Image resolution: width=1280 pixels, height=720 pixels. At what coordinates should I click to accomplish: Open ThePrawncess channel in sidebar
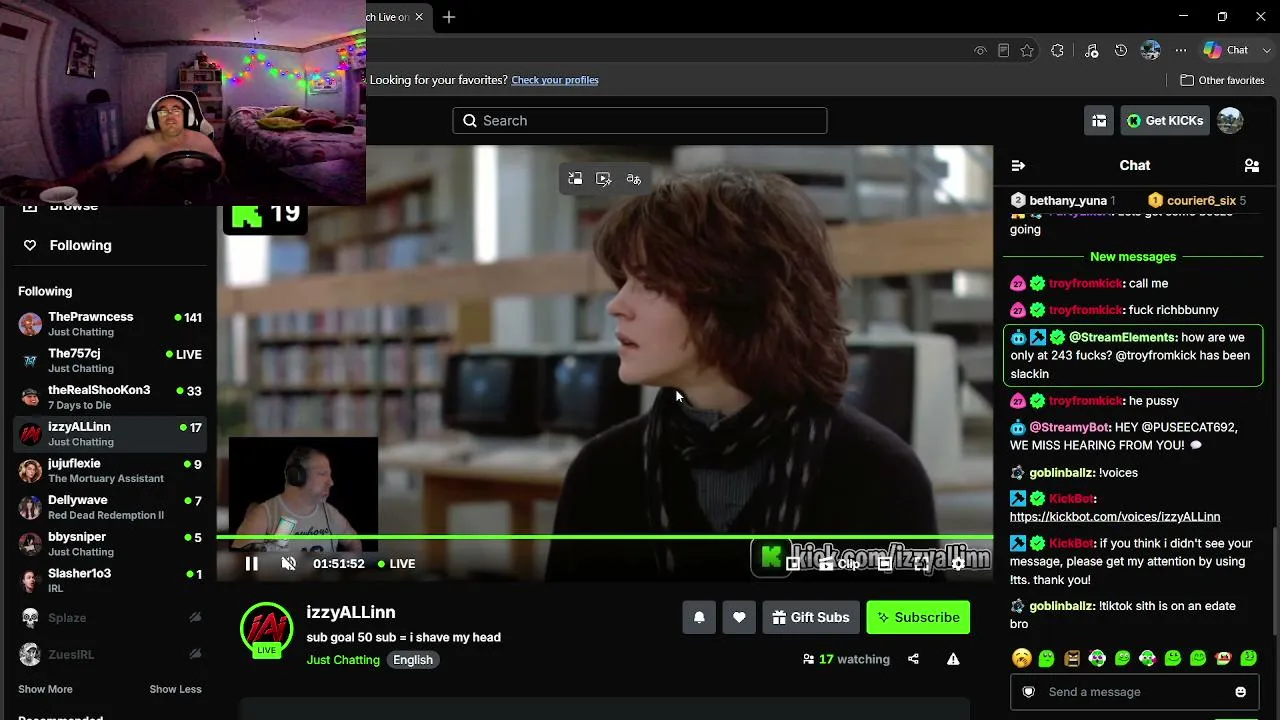110,324
